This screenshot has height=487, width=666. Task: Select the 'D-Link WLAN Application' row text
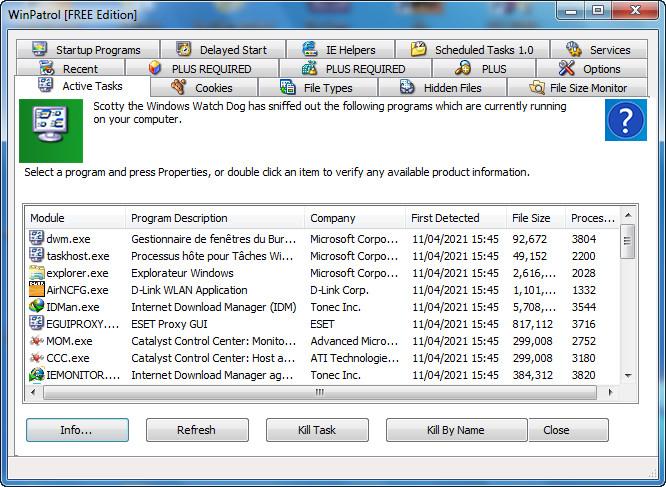(189, 290)
